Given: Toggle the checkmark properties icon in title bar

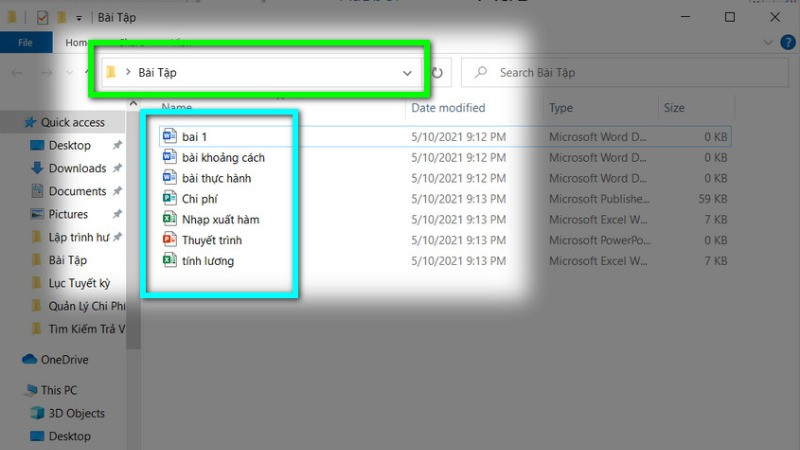Looking at the screenshot, I should pos(41,17).
